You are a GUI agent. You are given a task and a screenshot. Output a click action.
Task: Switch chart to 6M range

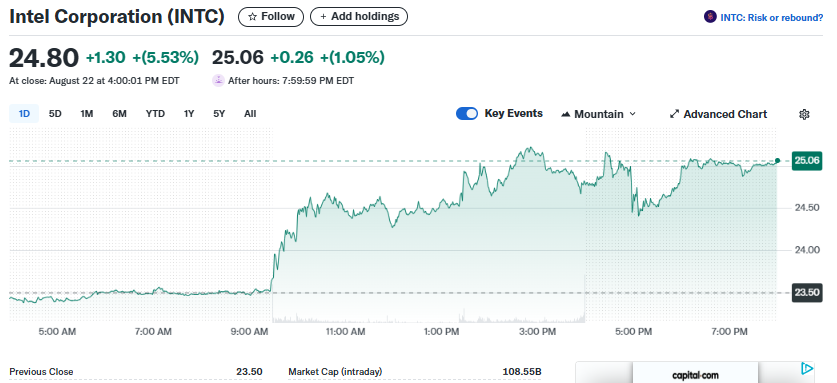click(x=119, y=114)
